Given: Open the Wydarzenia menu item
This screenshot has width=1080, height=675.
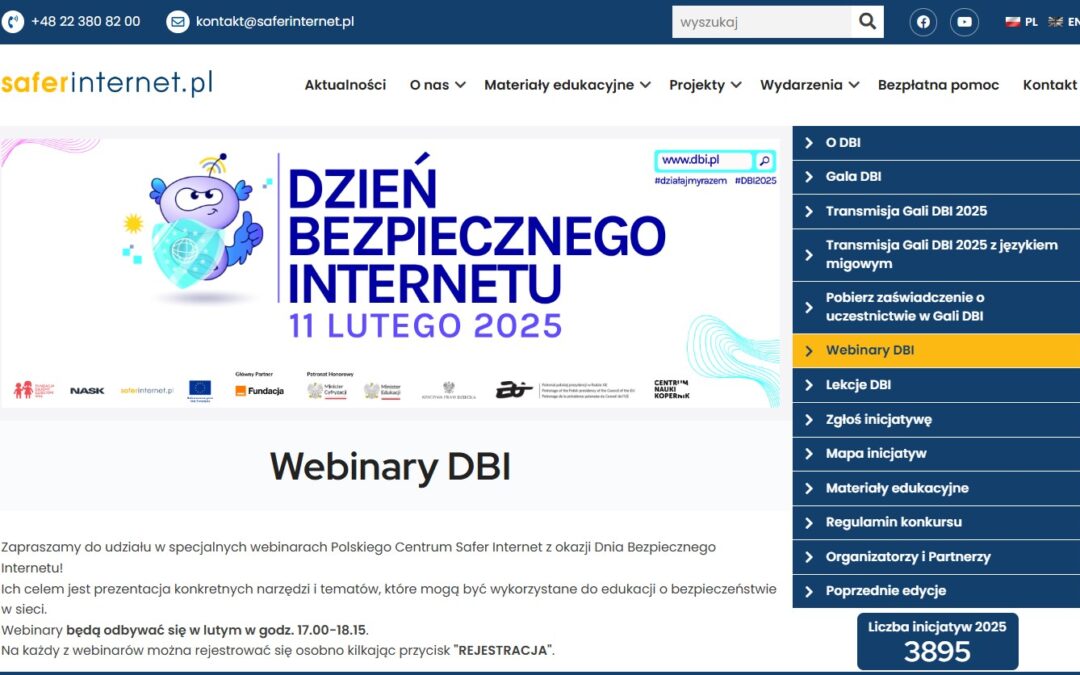Looking at the screenshot, I should coord(801,85).
